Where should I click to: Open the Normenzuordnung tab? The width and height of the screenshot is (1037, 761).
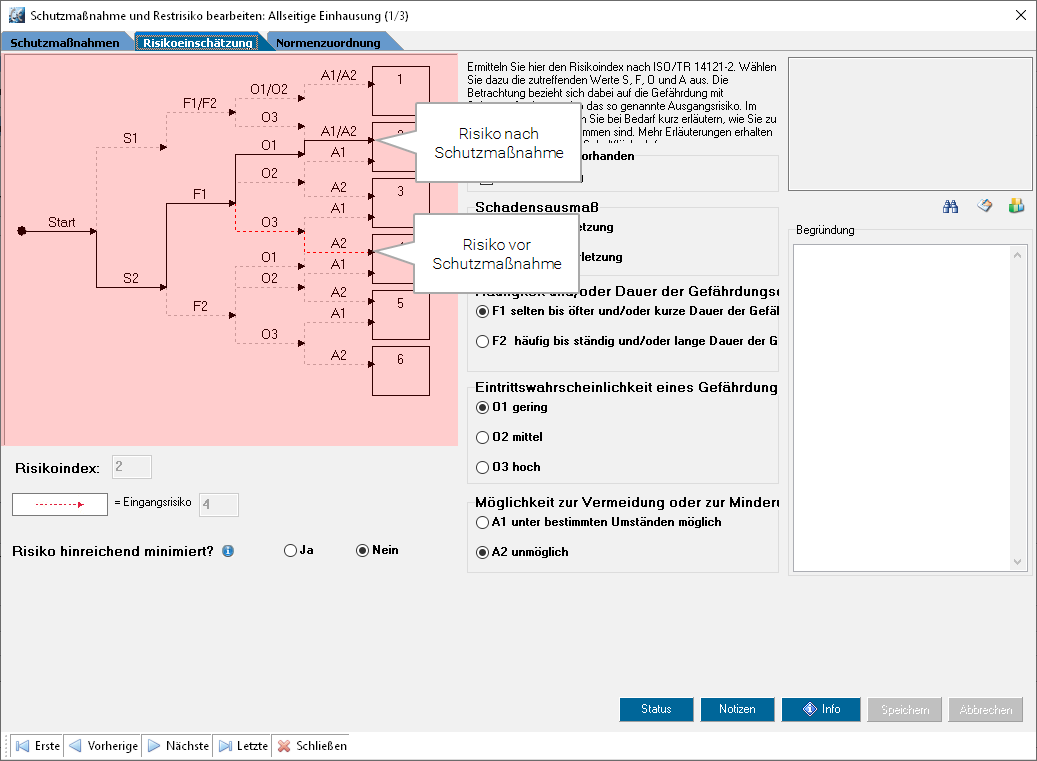point(328,43)
